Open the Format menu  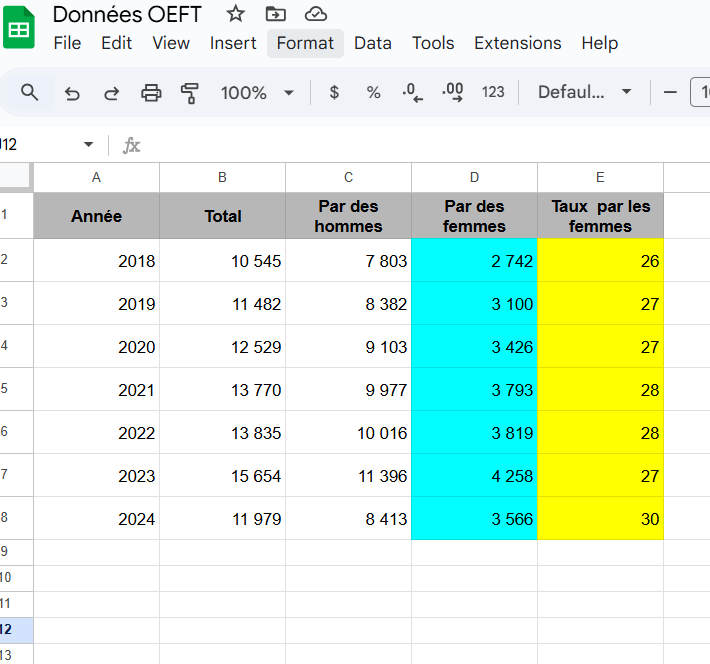pyautogui.click(x=305, y=43)
